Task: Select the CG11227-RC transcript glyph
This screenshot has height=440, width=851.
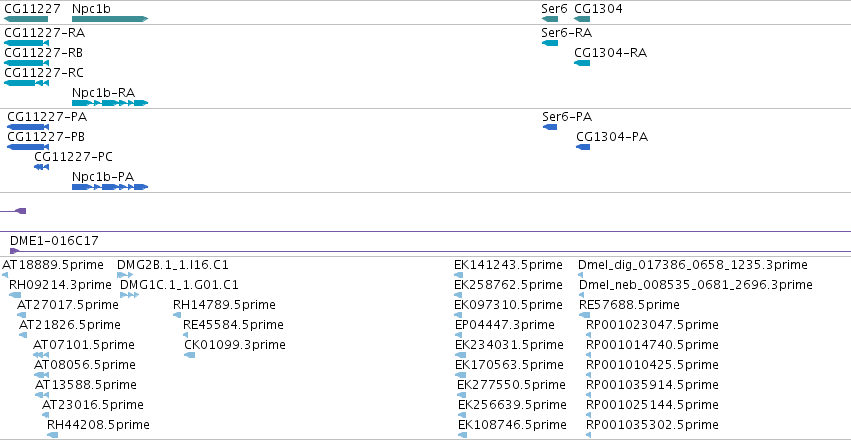Action: click(26, 83)
